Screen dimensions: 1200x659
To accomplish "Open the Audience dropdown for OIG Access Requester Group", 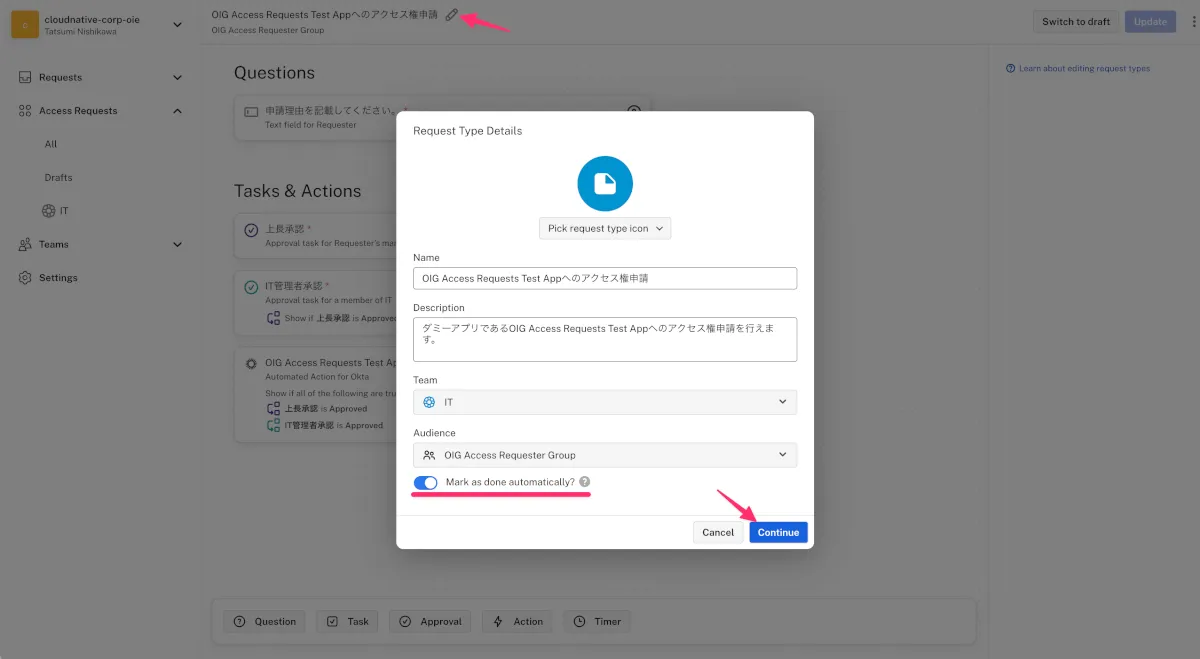I will 605,455.
